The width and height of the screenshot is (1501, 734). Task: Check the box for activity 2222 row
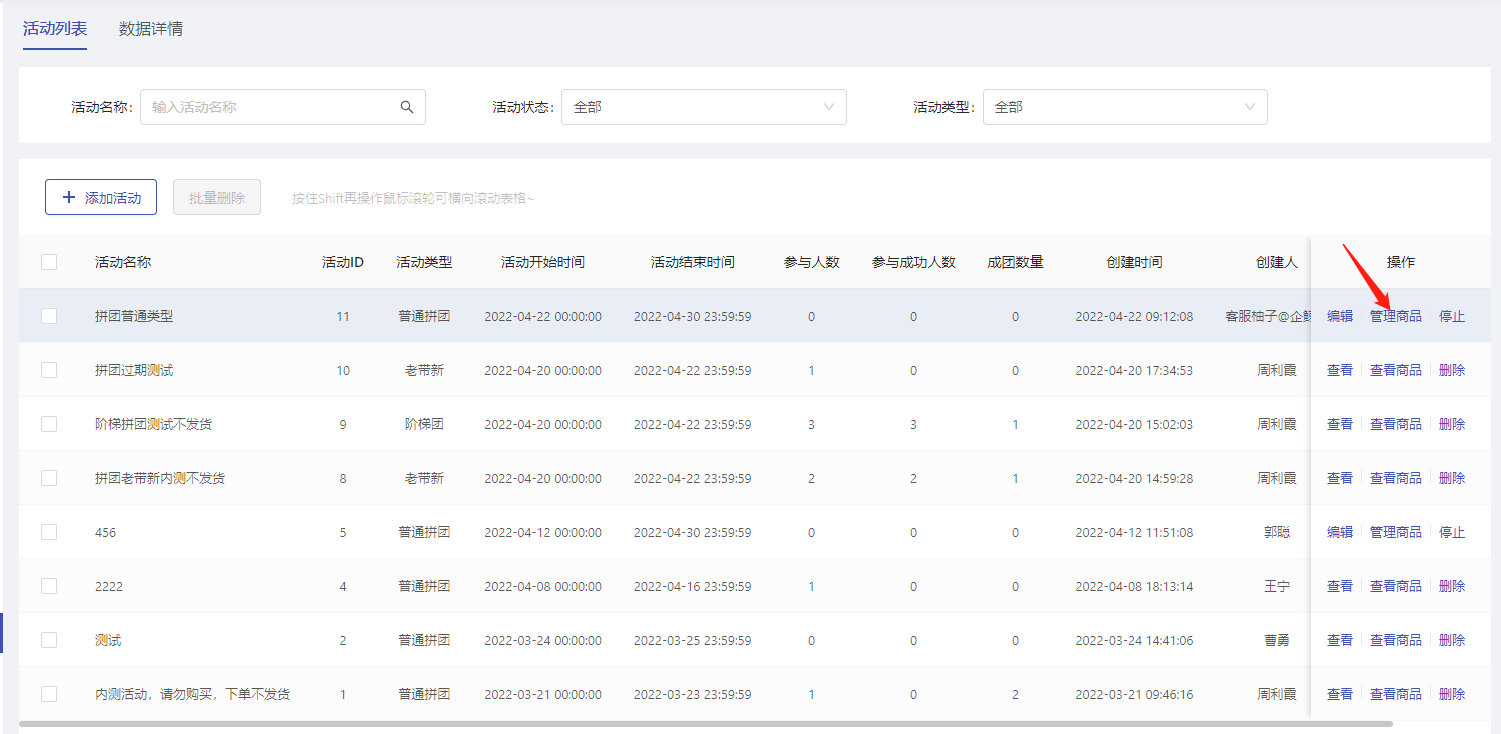coord(49,586)
